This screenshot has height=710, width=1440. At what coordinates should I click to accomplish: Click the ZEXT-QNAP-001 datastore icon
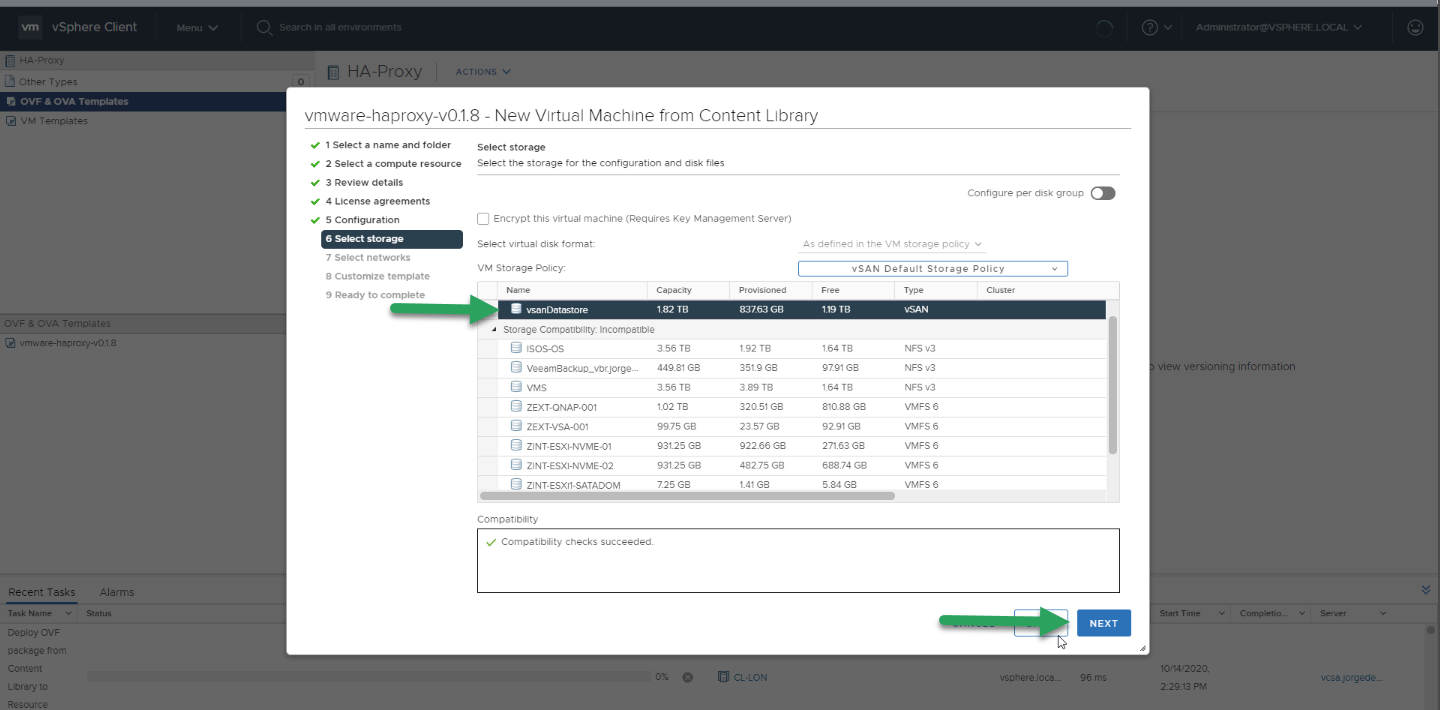pyautogui.click(x=516, y=406)
